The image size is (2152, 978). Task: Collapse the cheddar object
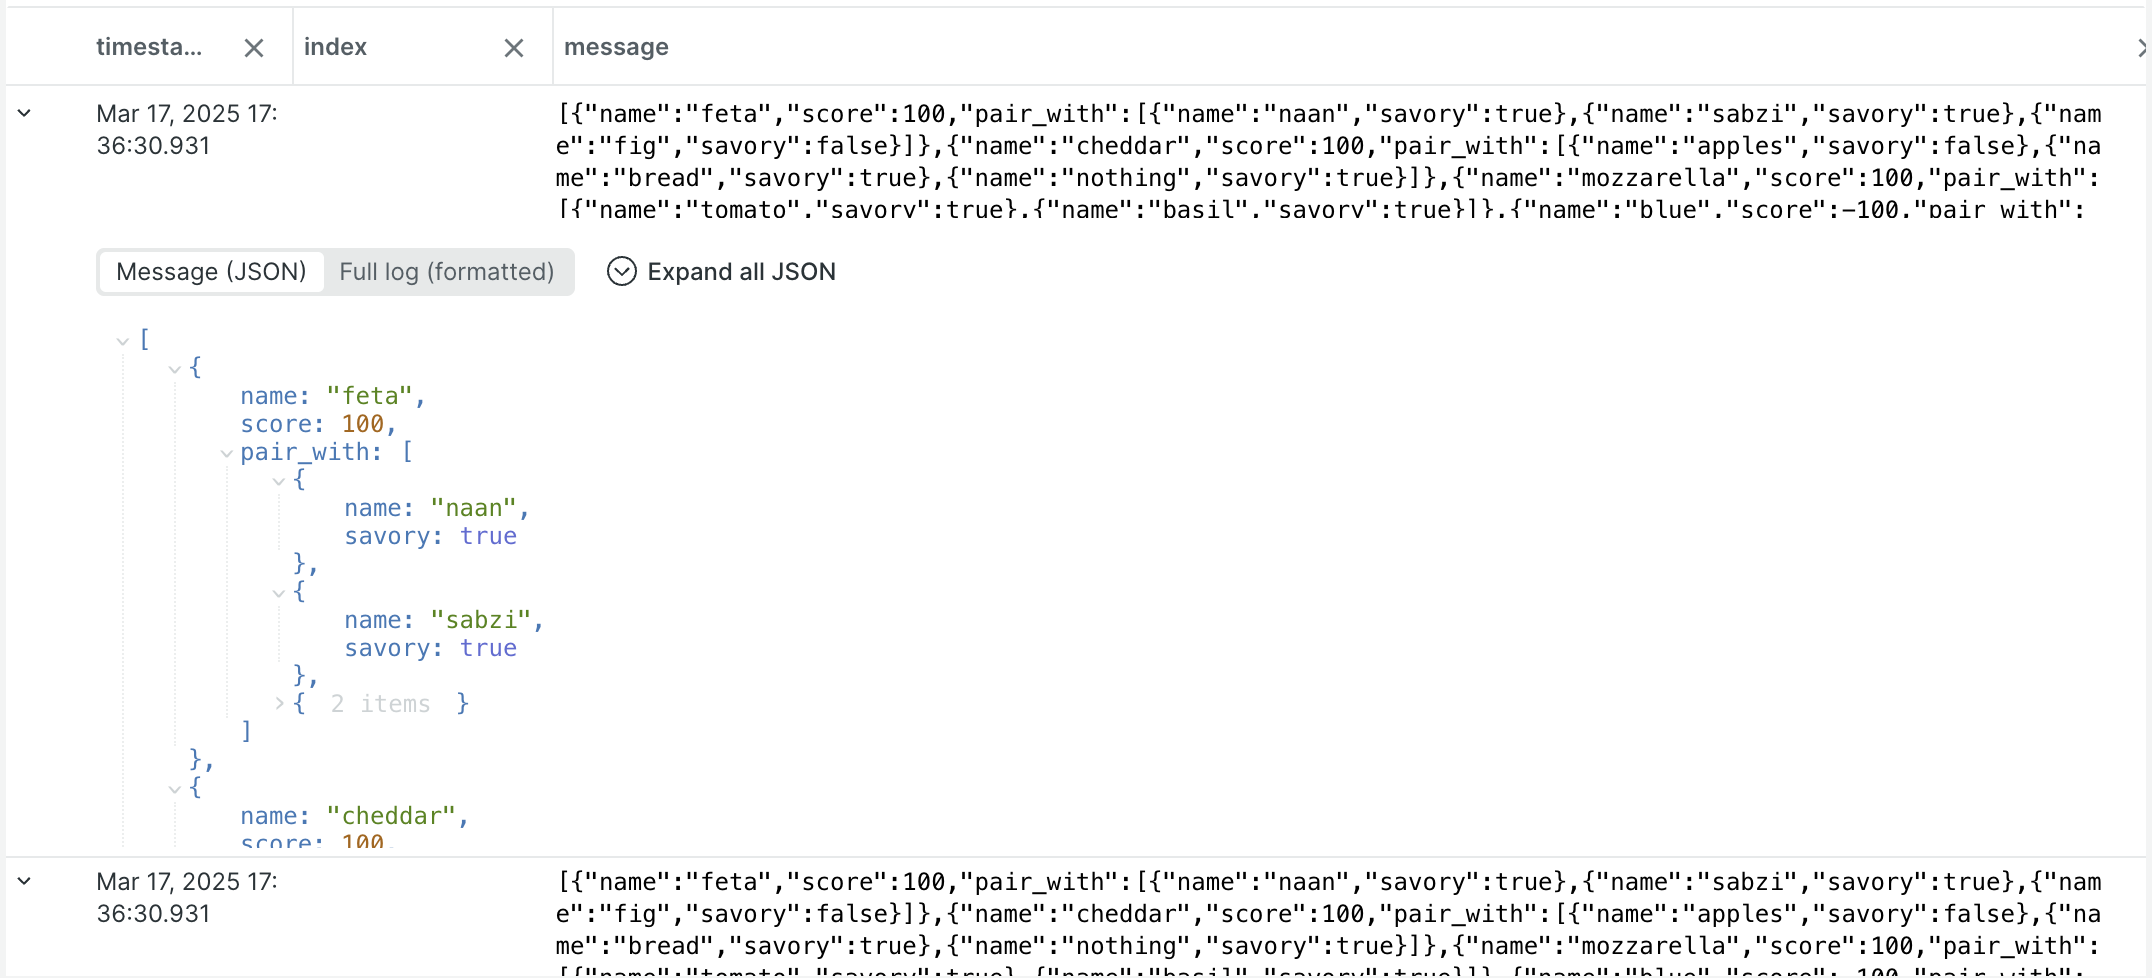(x=175, y=788)
